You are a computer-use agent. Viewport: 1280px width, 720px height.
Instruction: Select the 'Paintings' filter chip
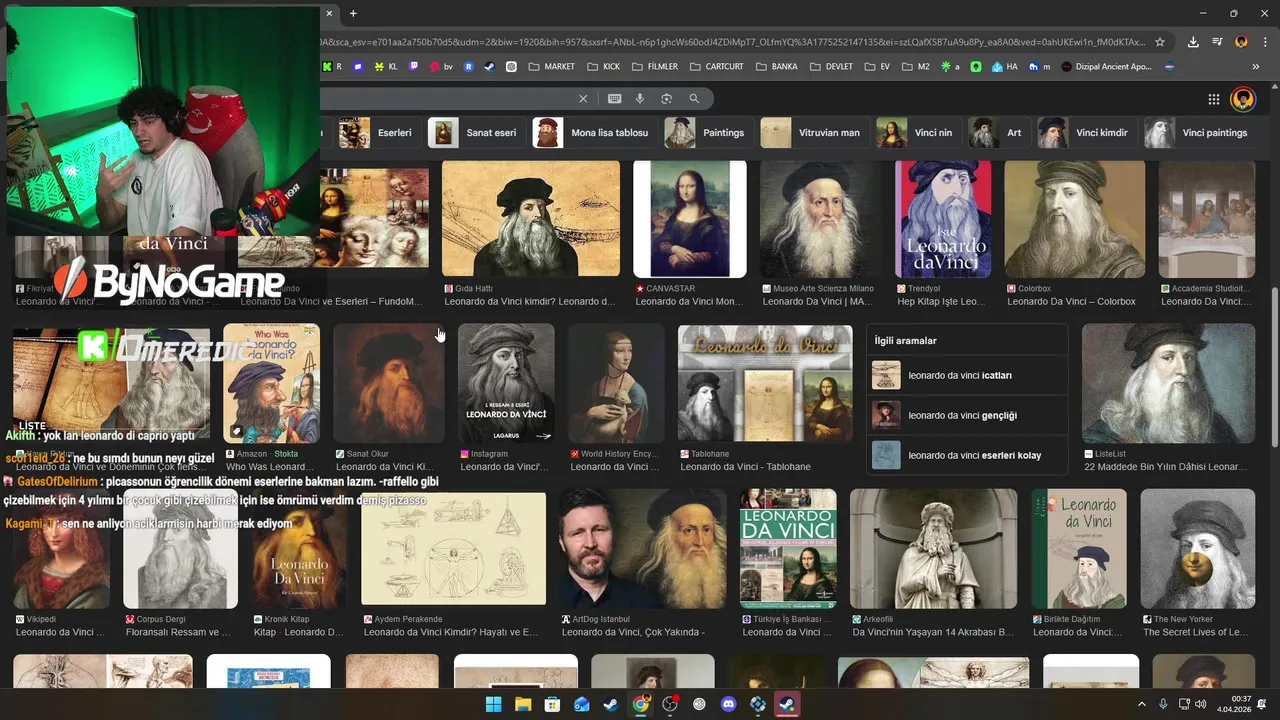(708, 132)
